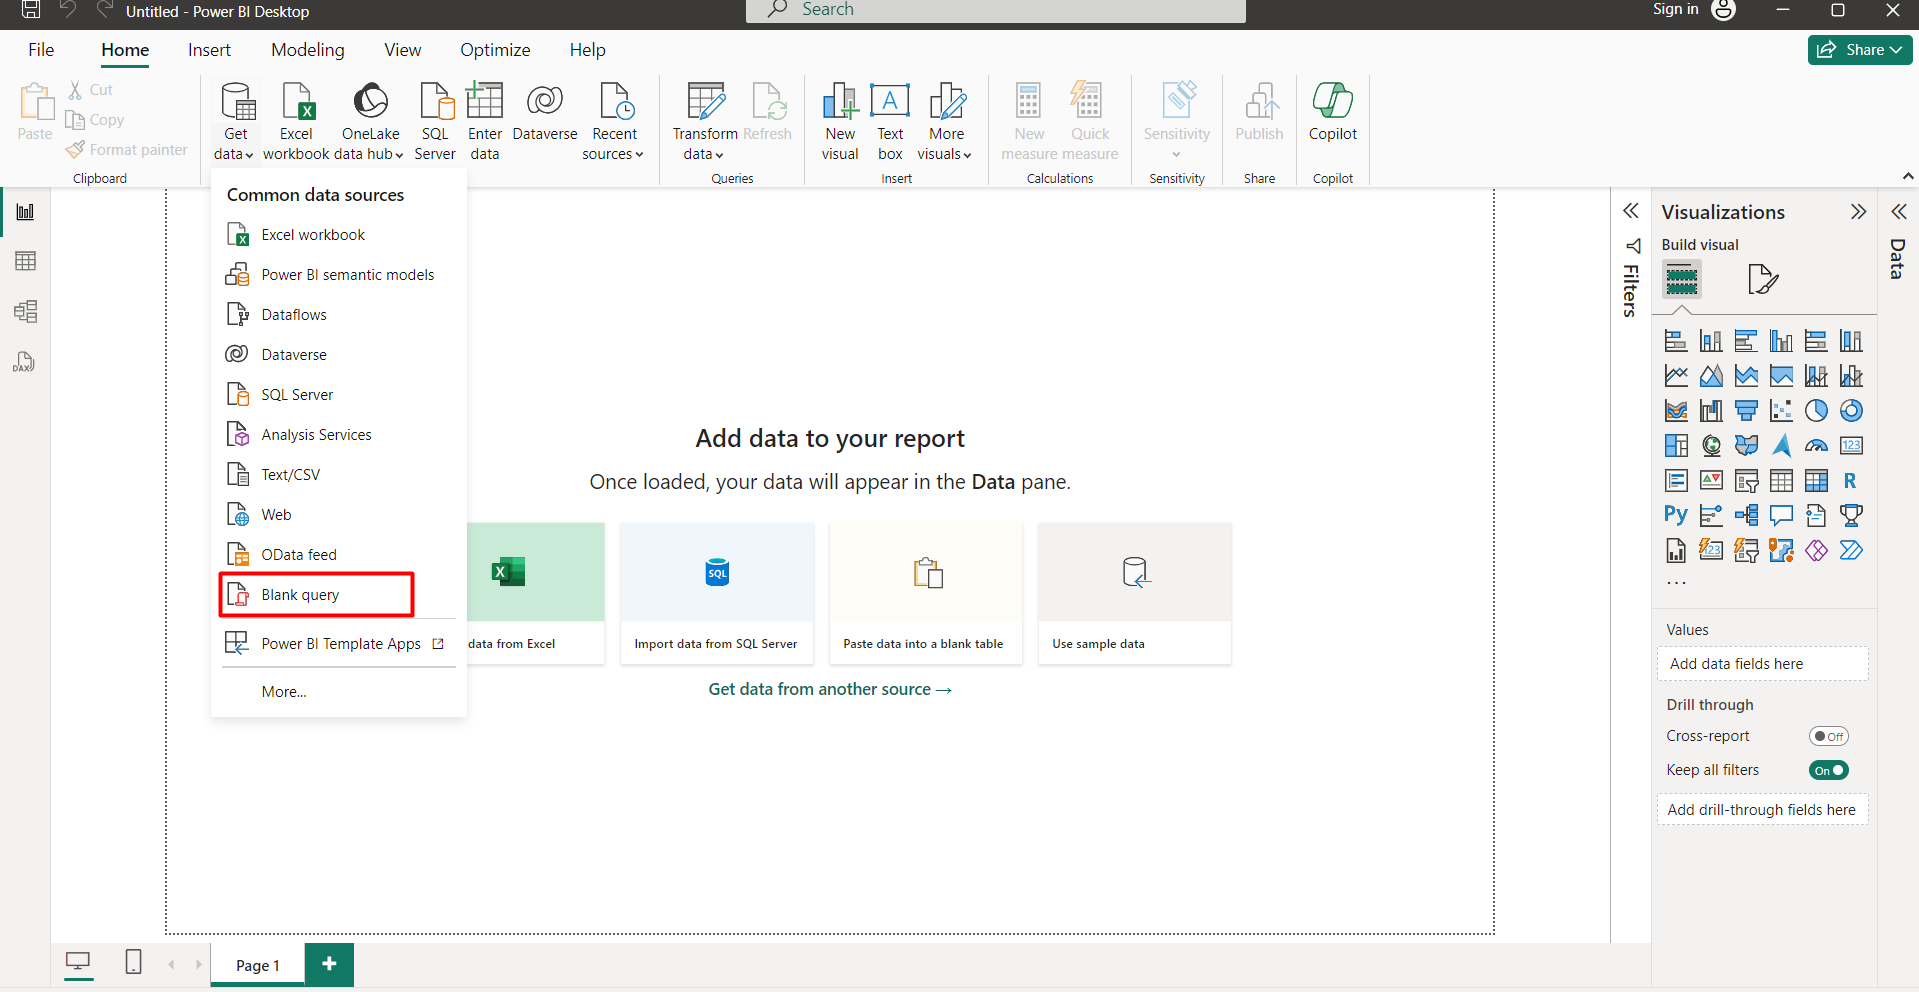Select the R script visual
Screen dimensions: 1919x992
(x=1851, y=481)
